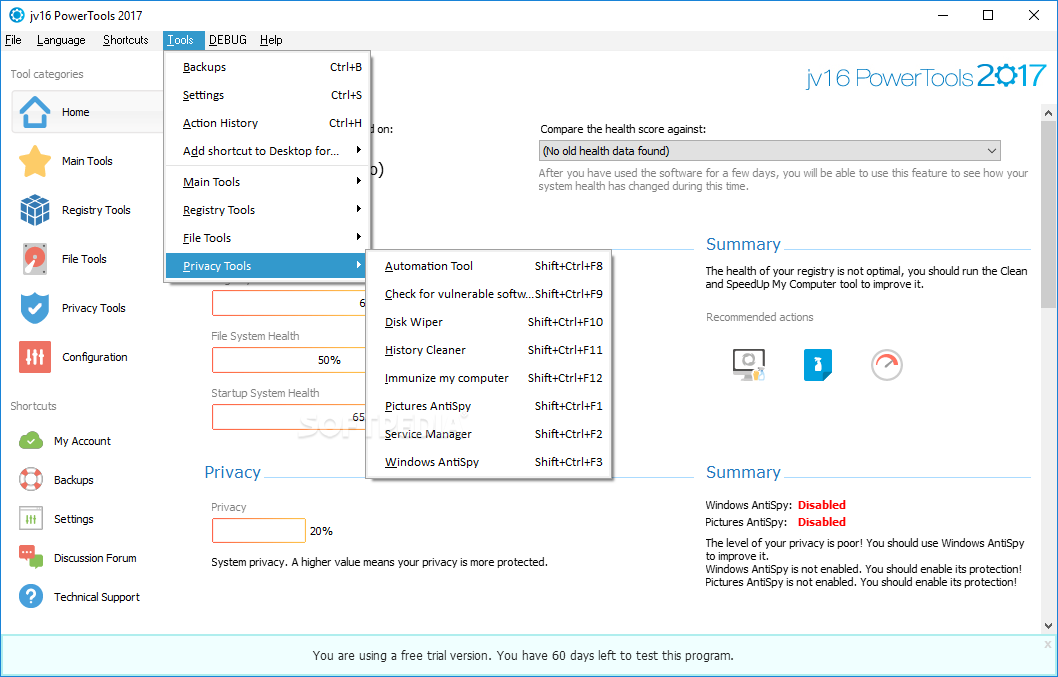Click the jv16 PowerTools title bar icon
This screenshot has height=677, width=1058.
click(17, 15)
